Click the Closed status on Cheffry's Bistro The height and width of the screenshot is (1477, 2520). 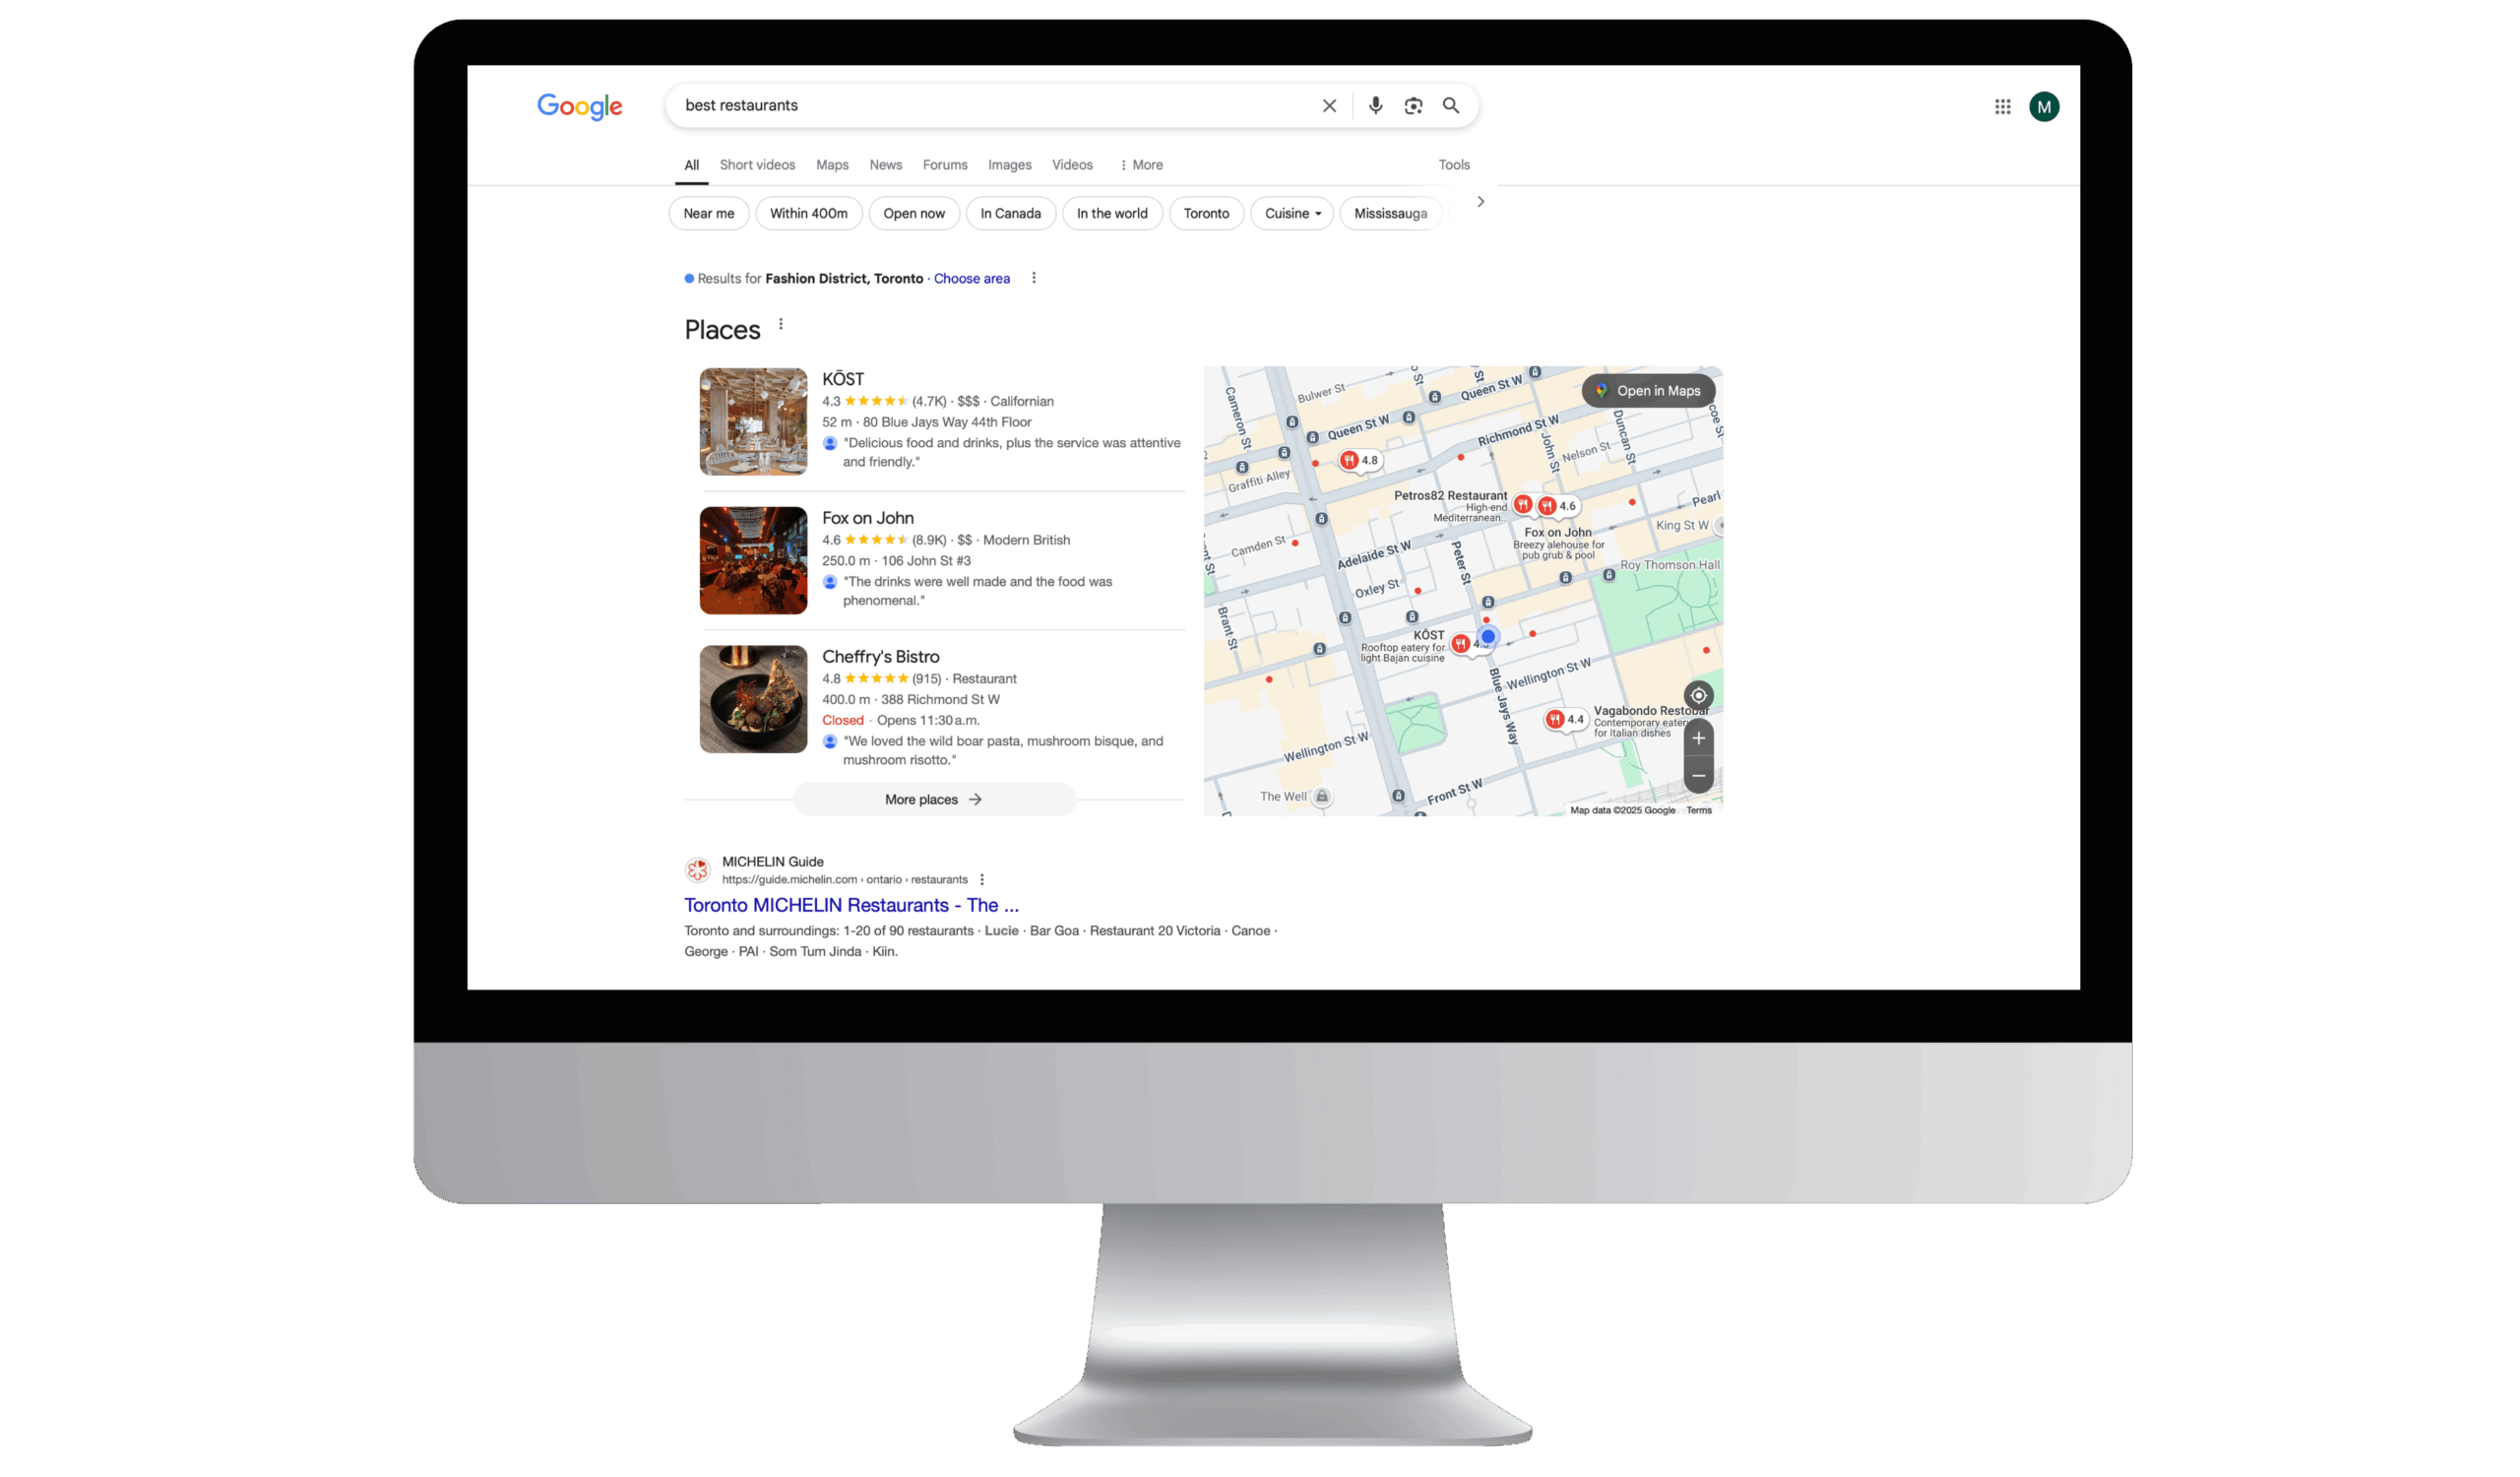[x=842, y=720]
